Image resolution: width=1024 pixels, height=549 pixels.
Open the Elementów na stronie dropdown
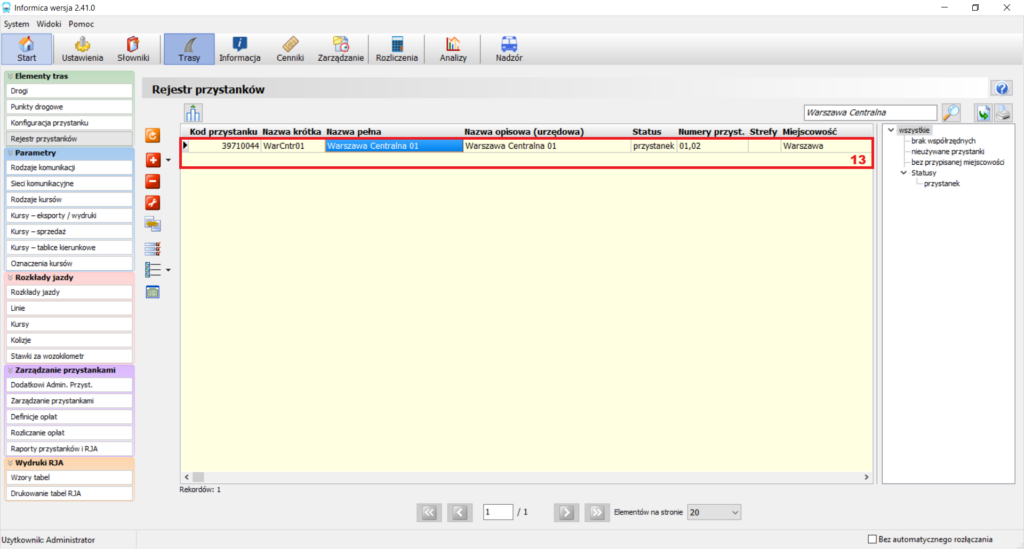(714, 512)
